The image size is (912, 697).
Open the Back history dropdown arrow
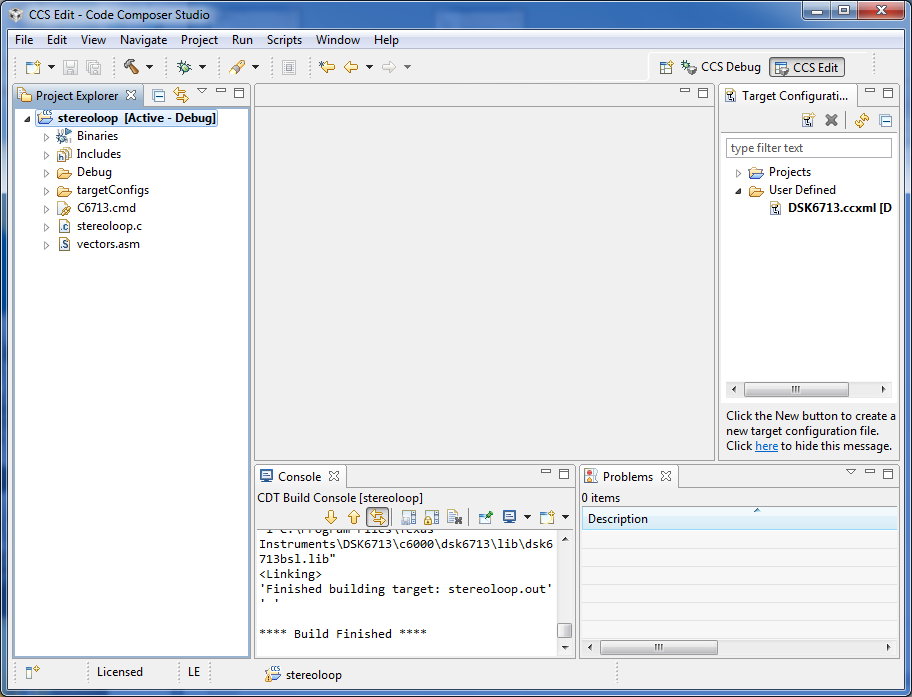[369, 67]
